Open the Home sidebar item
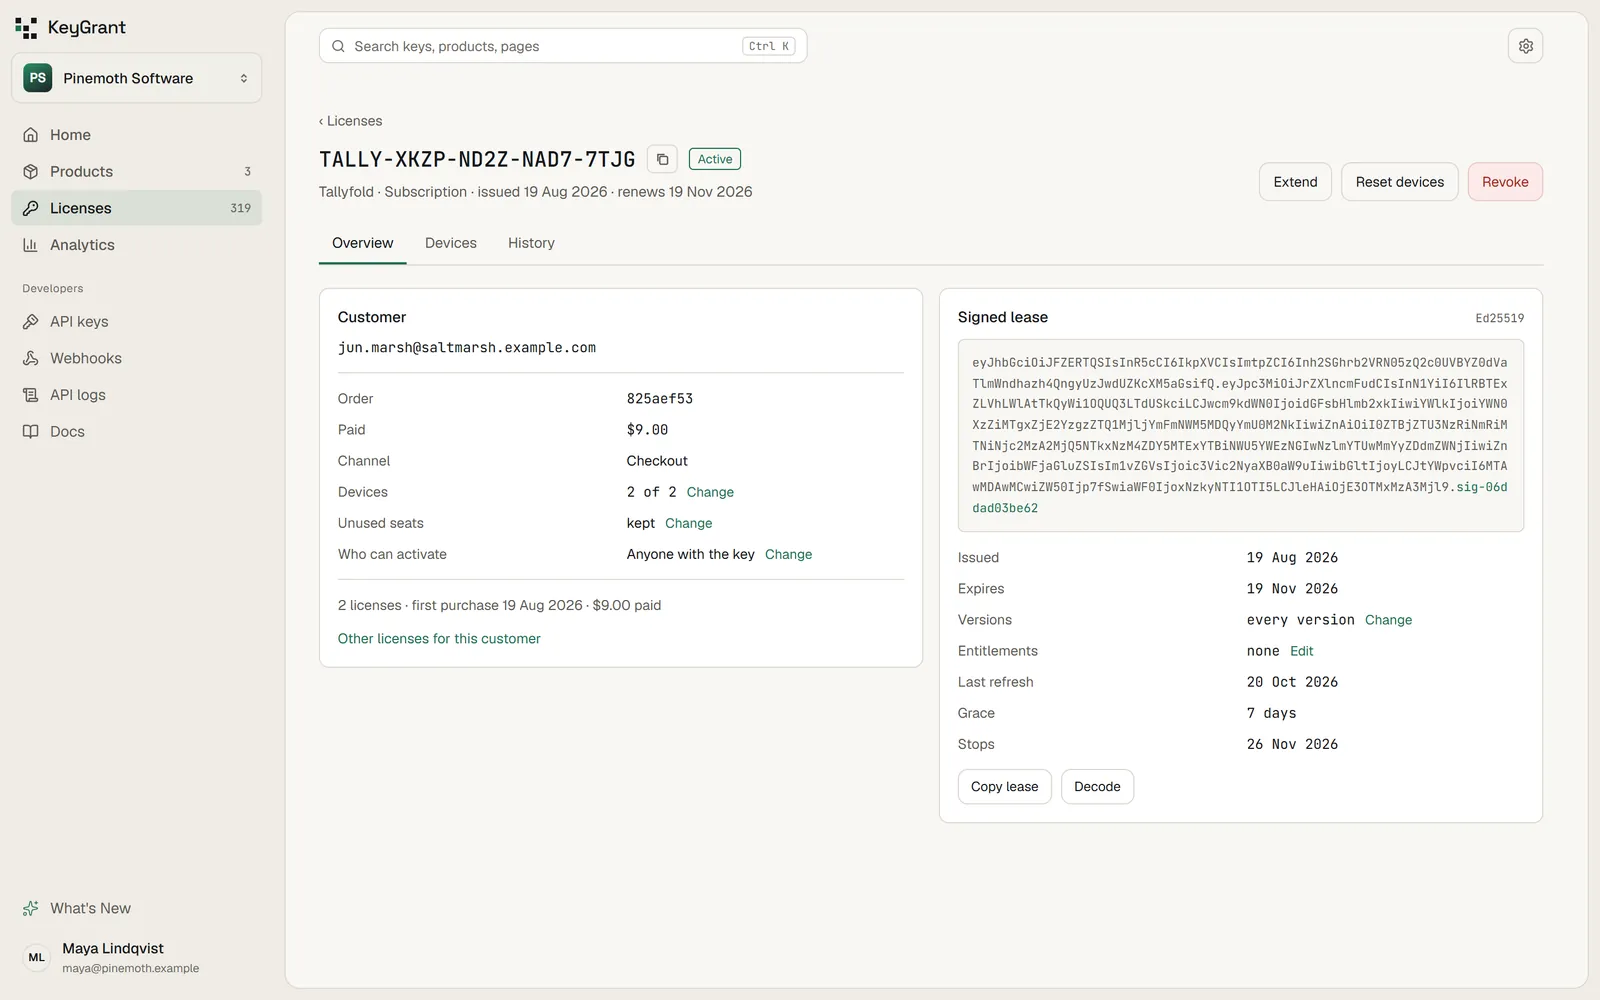Viewport: 1600px width, 1000px height. pyautogui.click(x=136, y=135)
